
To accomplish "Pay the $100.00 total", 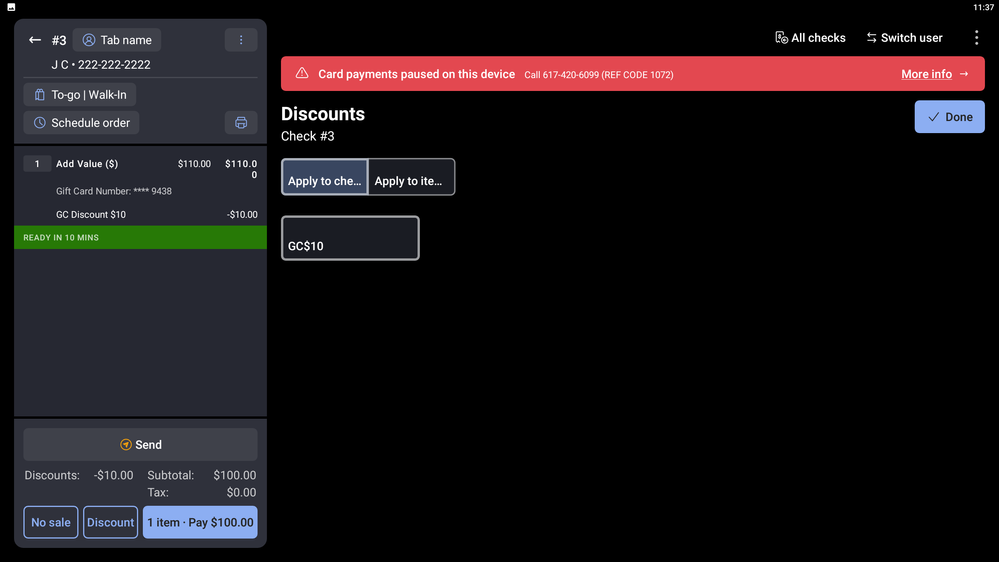I will coord(200,522).
